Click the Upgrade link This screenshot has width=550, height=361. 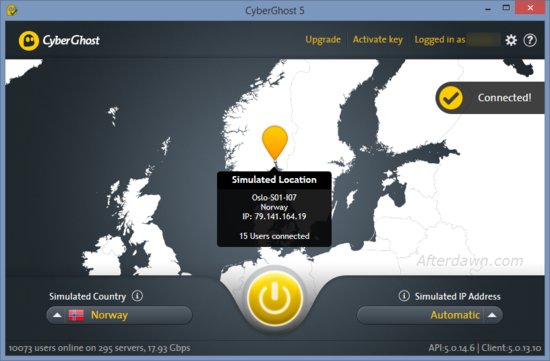[x=323, y=40]
